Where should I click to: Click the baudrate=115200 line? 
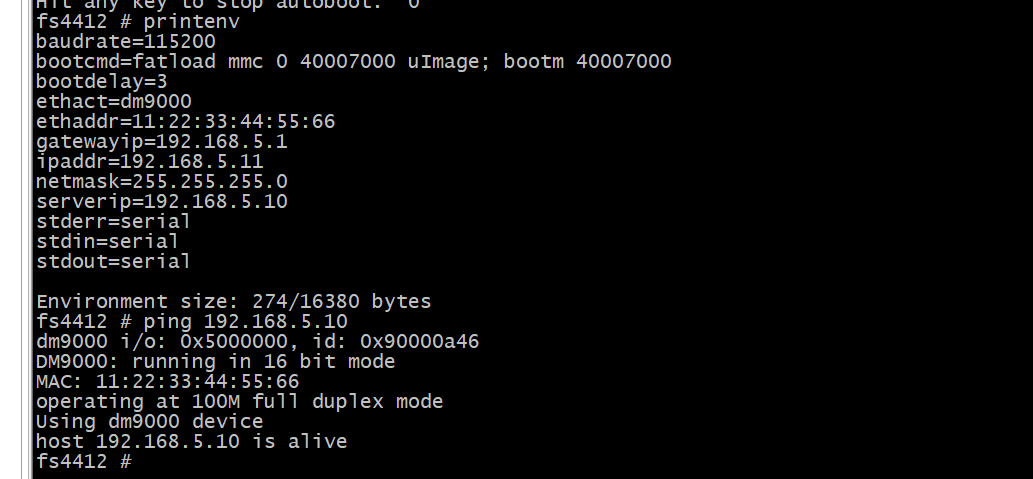pos(126,42)
